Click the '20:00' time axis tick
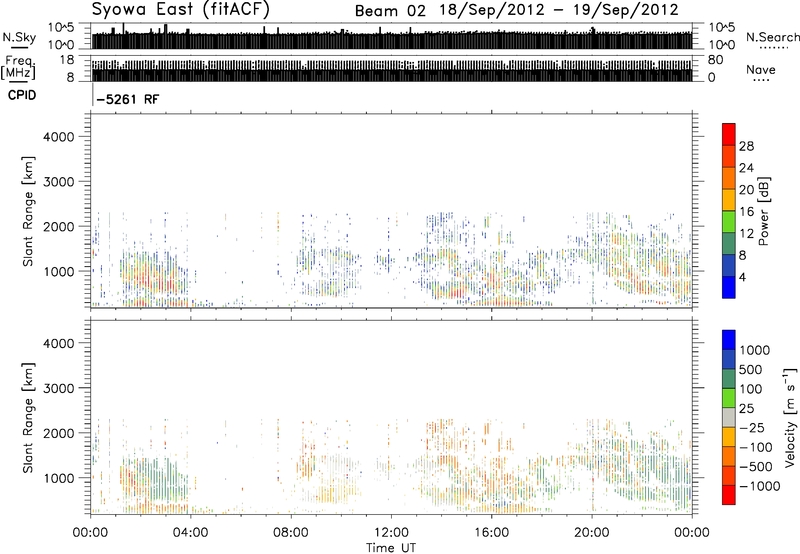This screenshot has width=800, height=554. (x=591, y=533)
